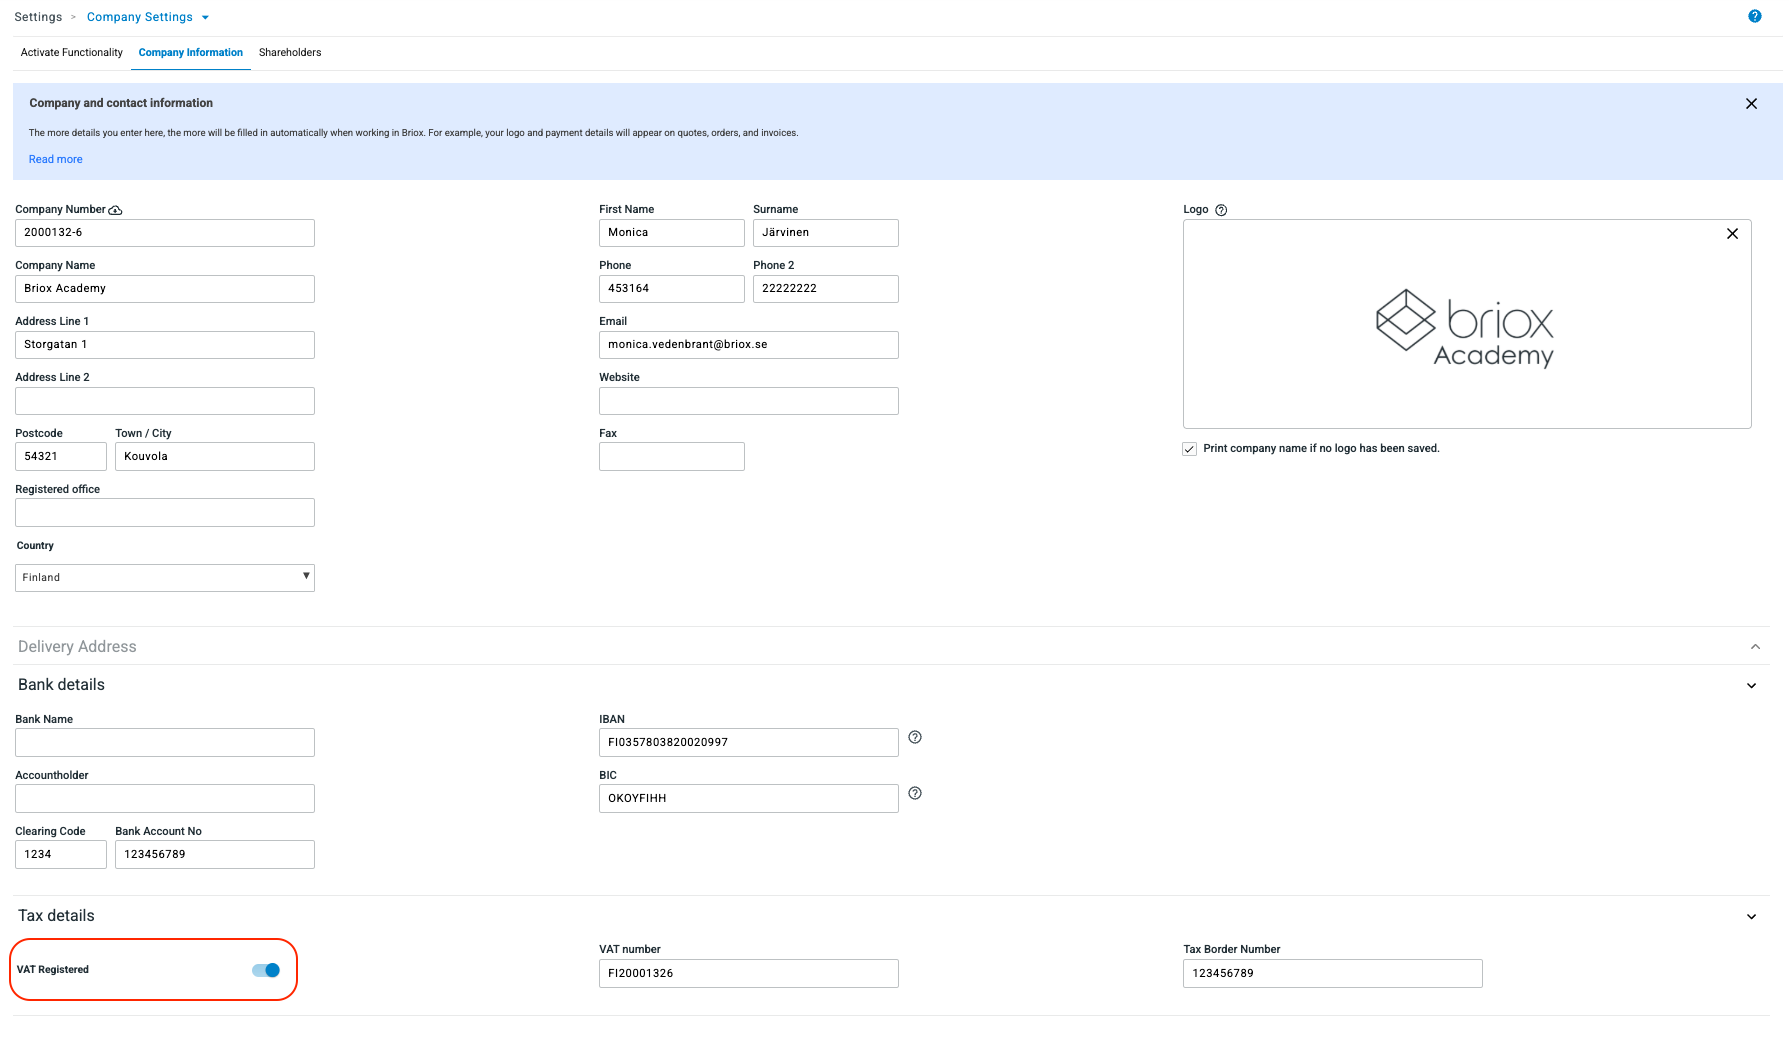Image resolution: width=1789 pixels, height=1037 pixels.
Task: Follow the Read more link
Action: tap(56, 160)
